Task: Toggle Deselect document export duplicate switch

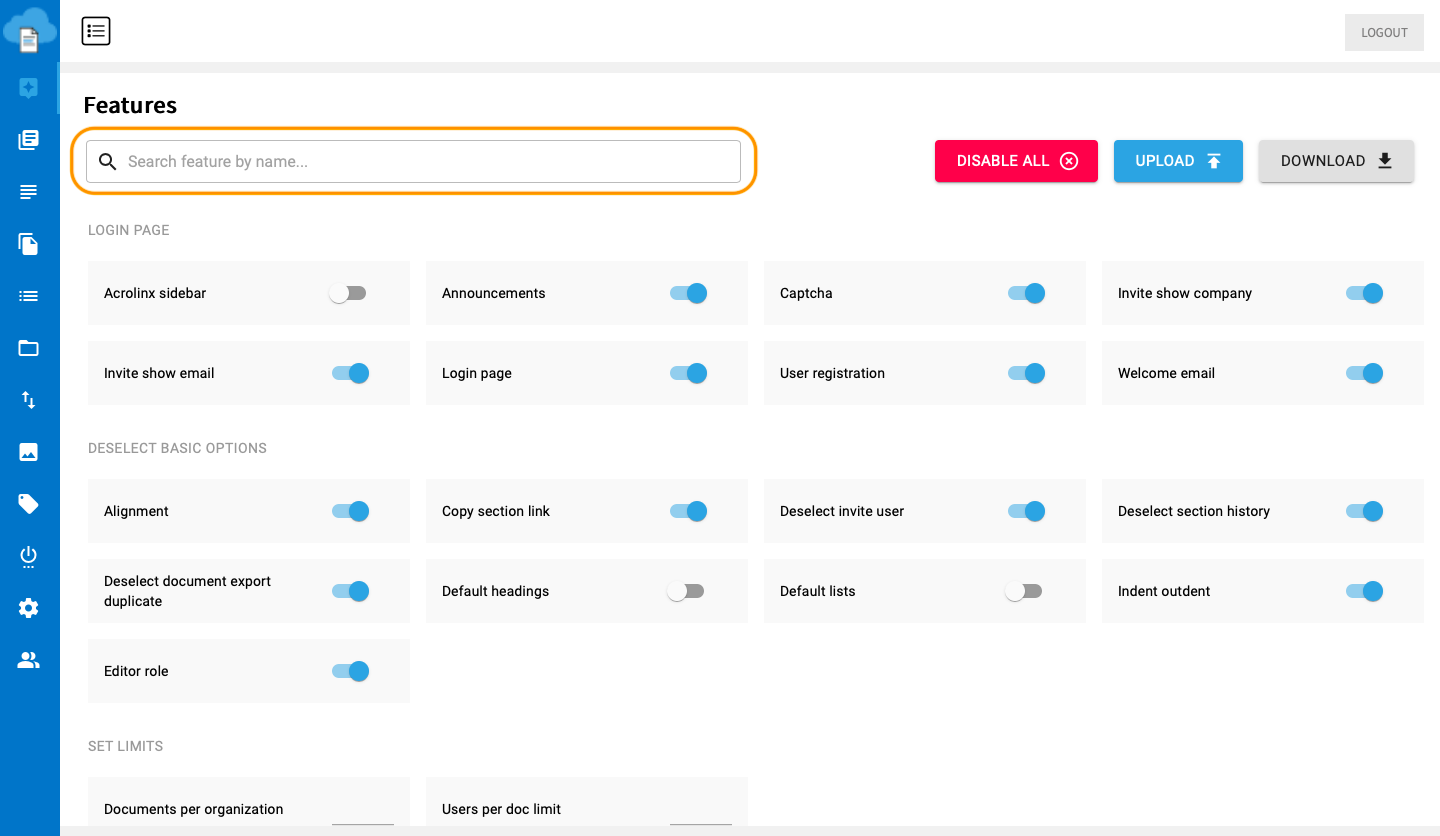Action: coord(350,591)
